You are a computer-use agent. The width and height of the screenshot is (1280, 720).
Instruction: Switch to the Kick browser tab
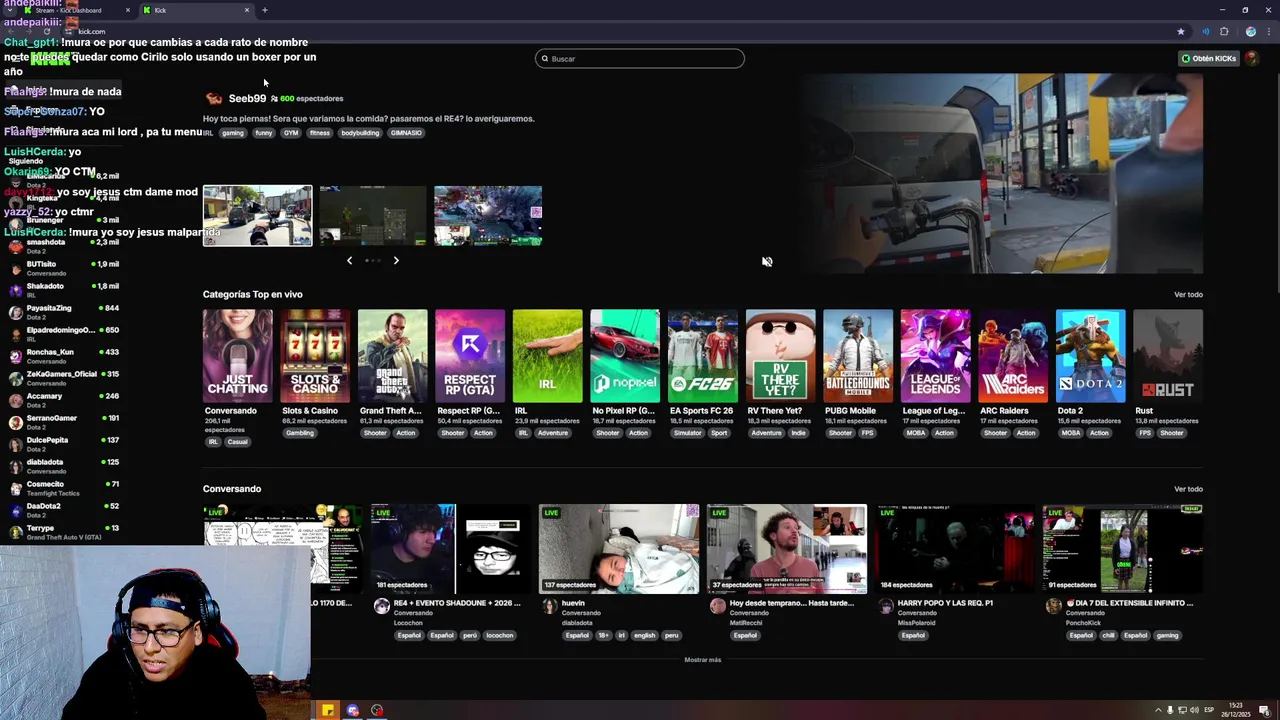point(195,10)
